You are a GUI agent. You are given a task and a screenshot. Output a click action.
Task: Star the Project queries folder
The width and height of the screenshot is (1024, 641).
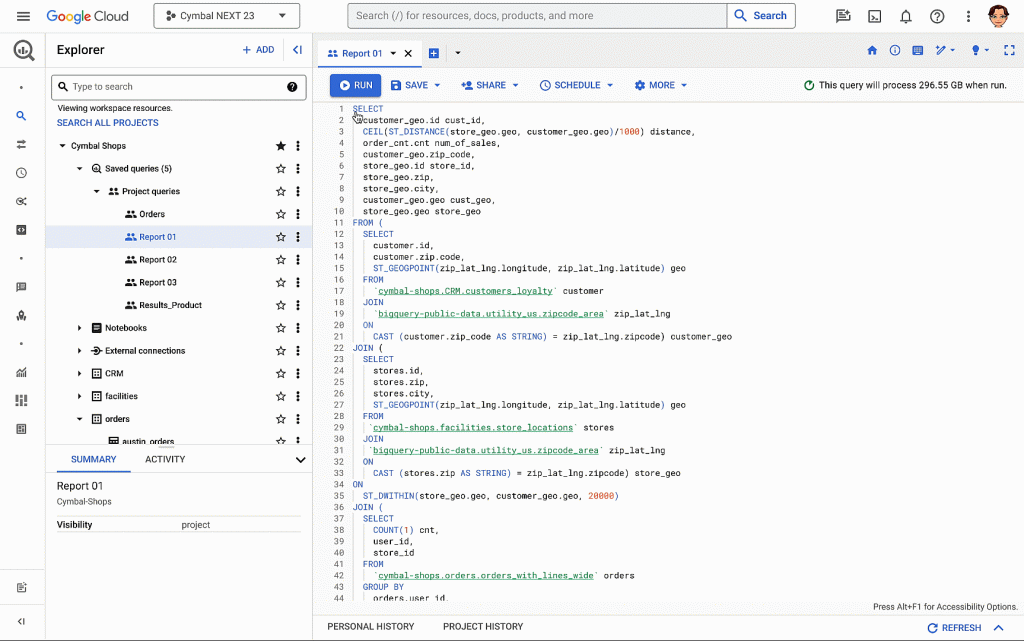pyautogui.click(x=281, y=191)
